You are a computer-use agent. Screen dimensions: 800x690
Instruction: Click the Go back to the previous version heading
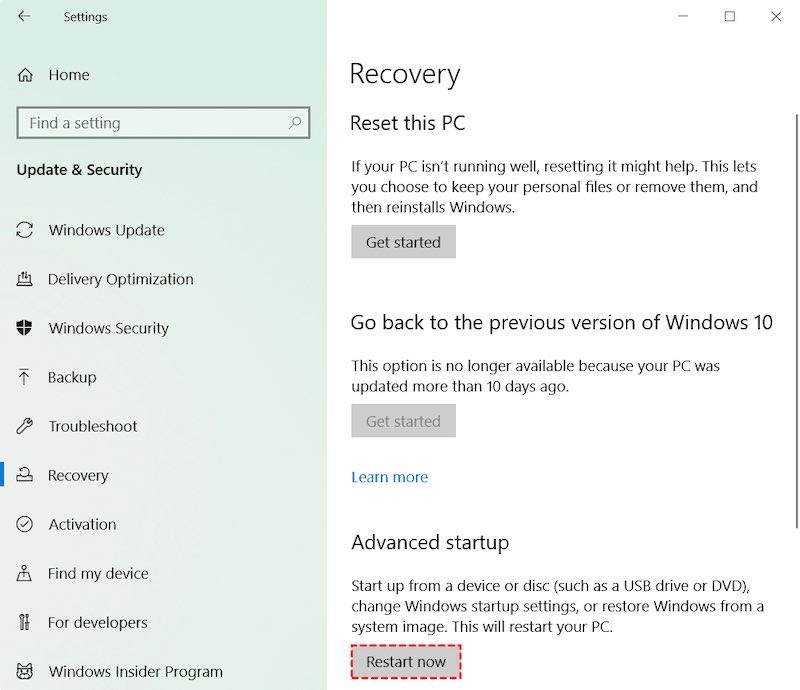[562, 323]
